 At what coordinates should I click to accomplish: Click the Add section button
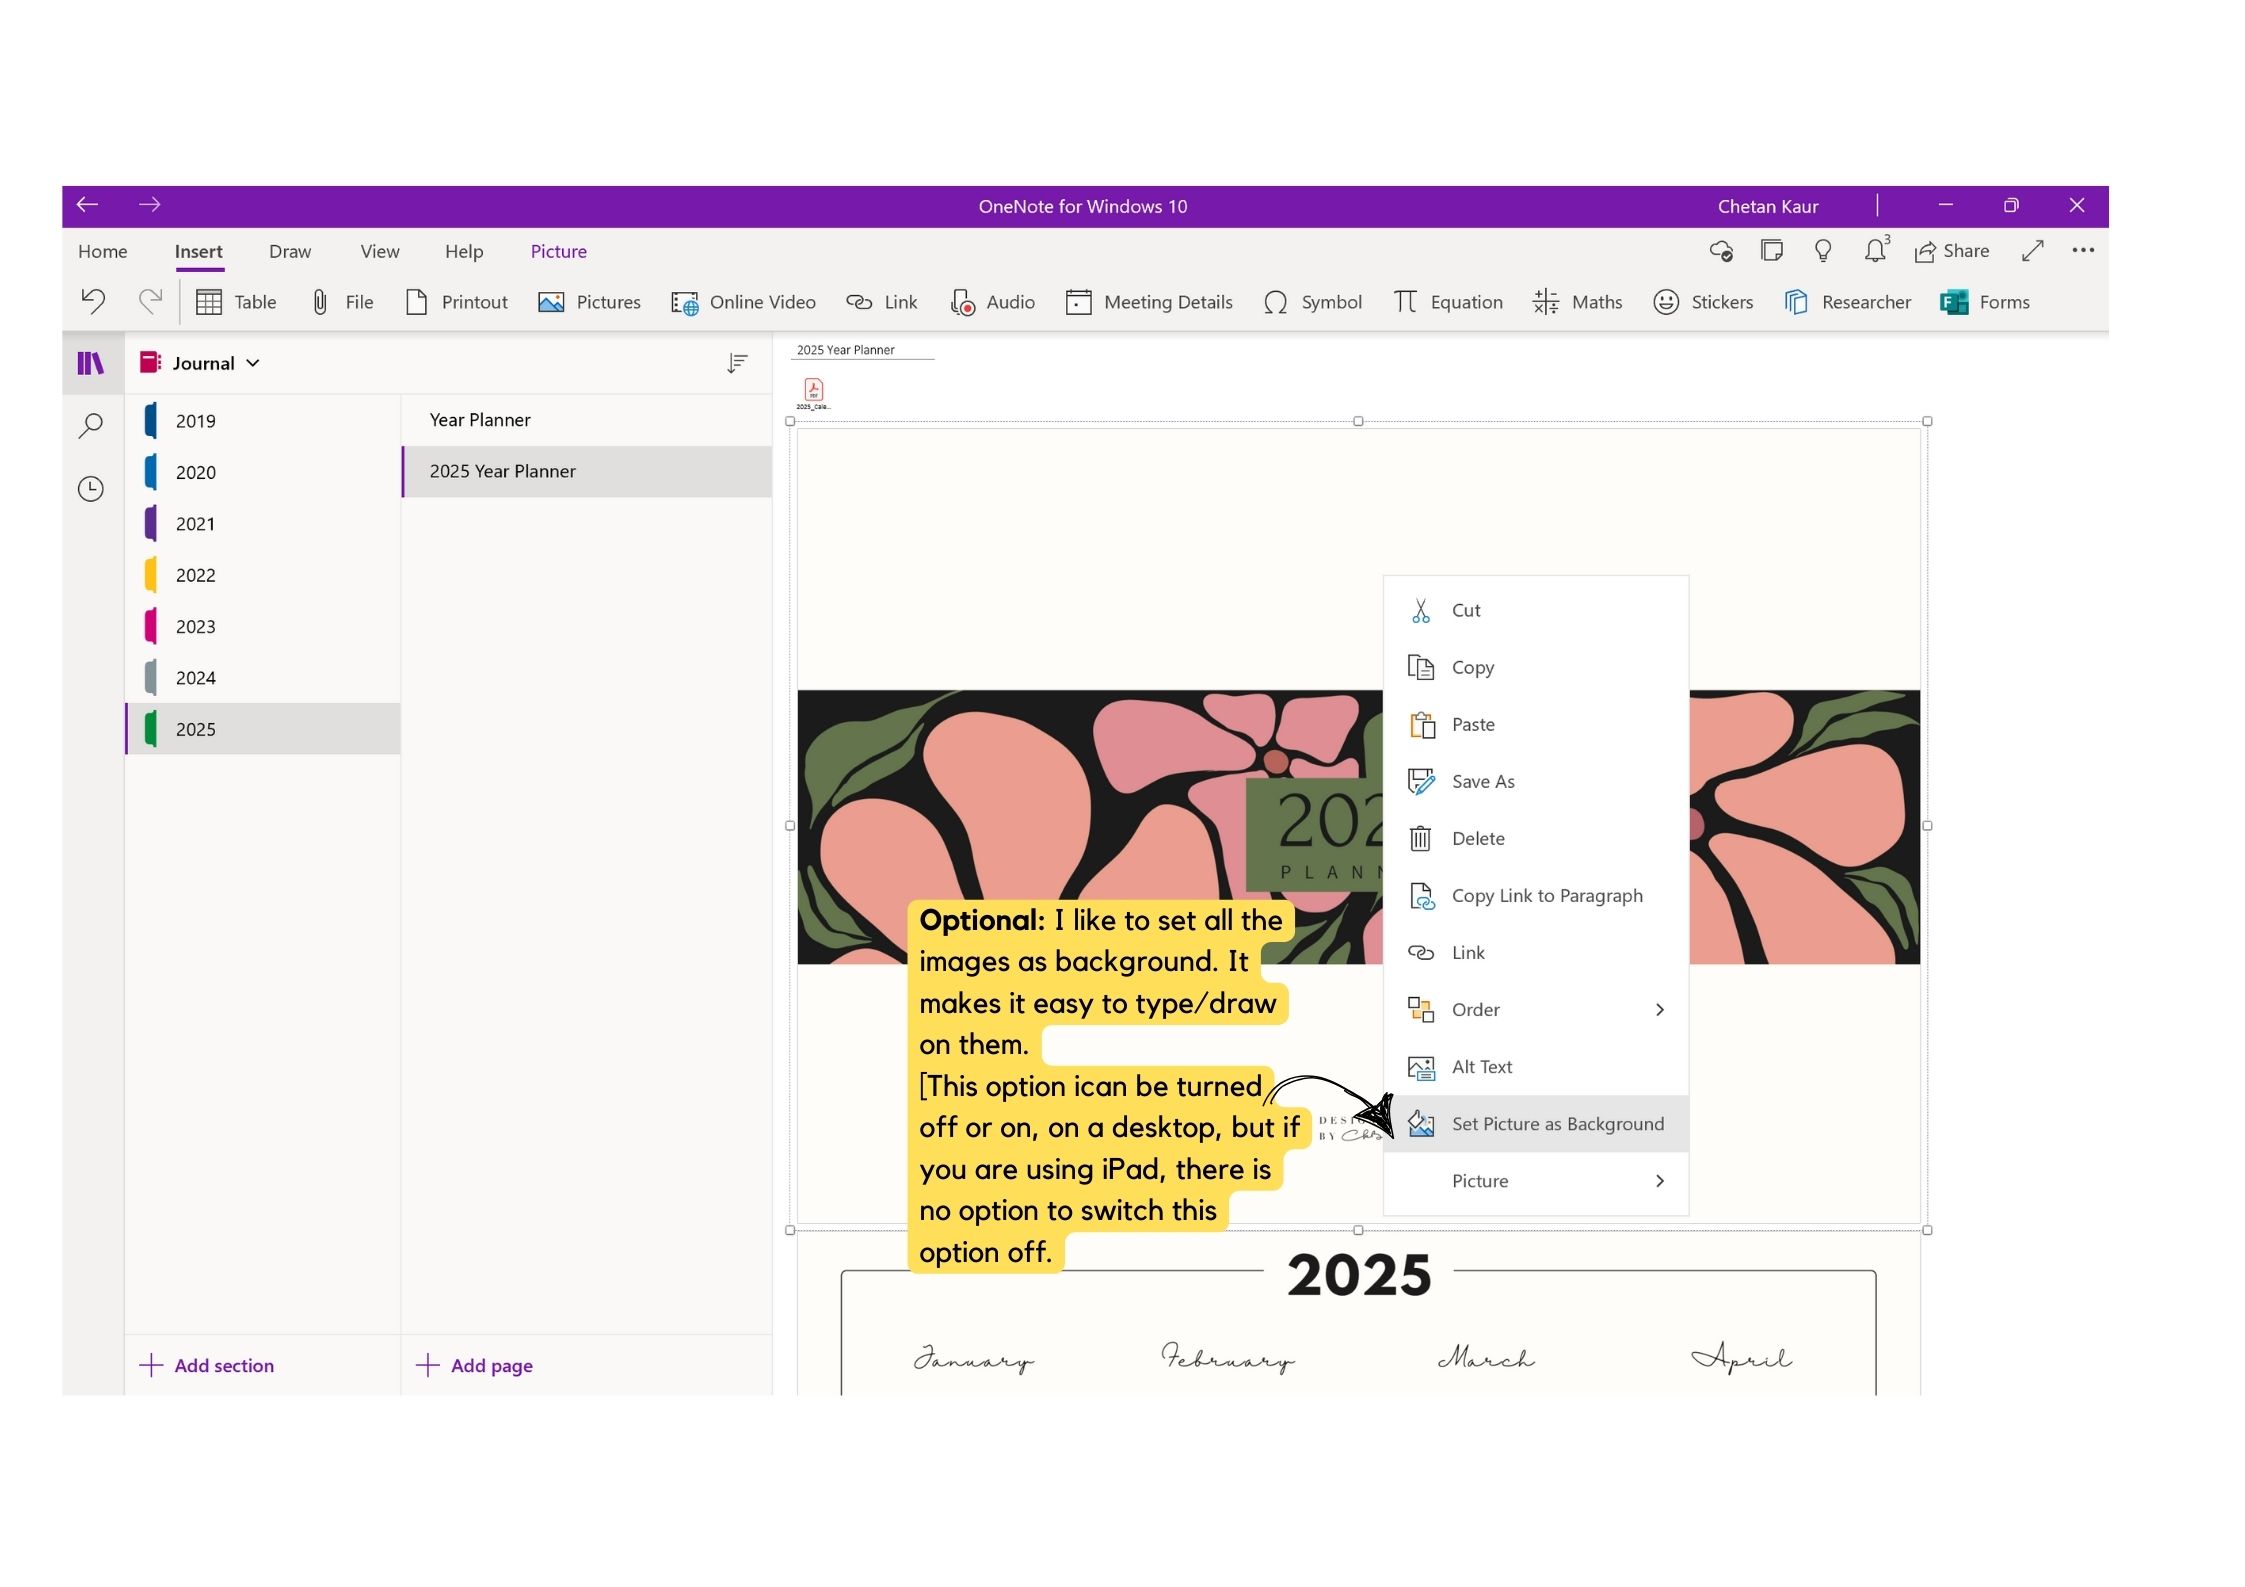pyautogui.click(x=207, y=1365)
